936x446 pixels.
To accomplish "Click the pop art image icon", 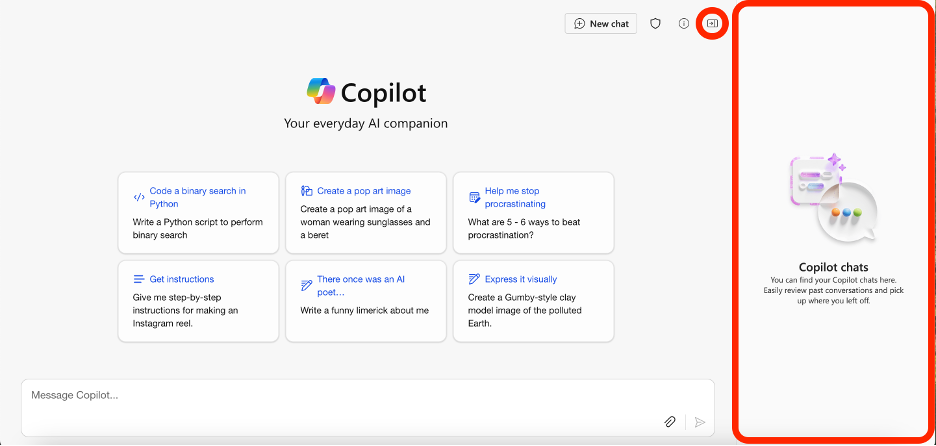I will [307, 191].
